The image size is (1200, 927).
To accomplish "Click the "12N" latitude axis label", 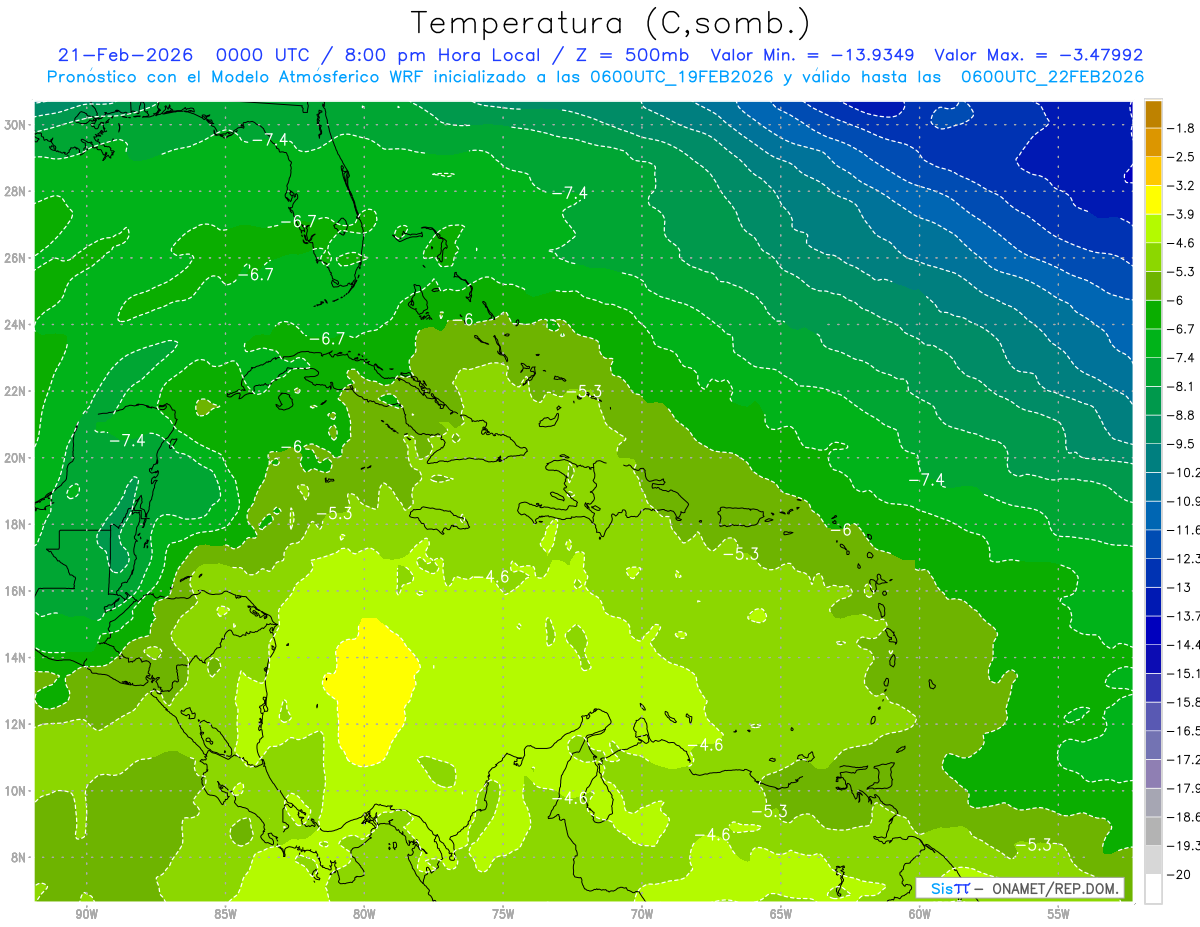I will point(17,724).
